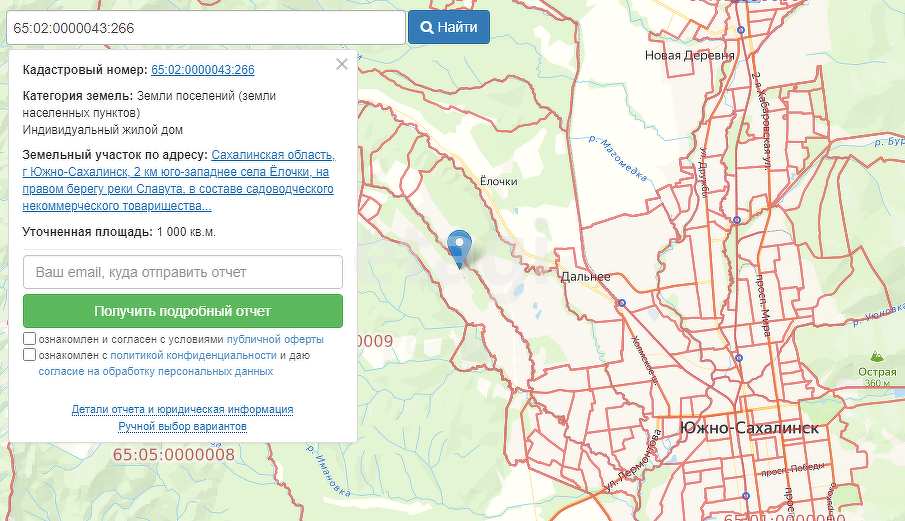Screen dimensions: 905x521
Task: Click the Ёлочки village label on map
Action: pyautogui.click(x=498, y=181)
